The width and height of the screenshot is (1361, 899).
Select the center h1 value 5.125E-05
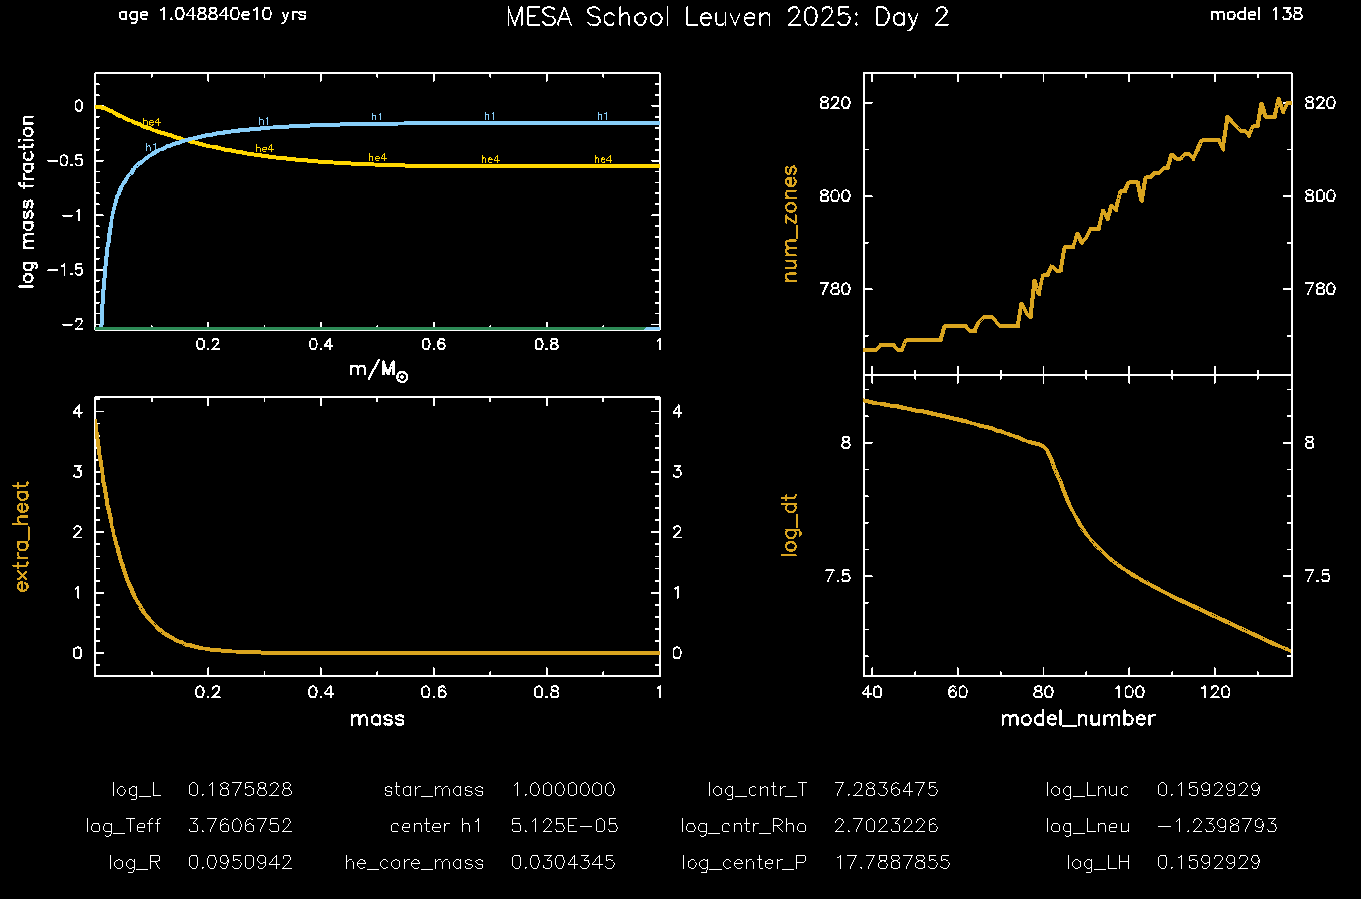[564, 826]
